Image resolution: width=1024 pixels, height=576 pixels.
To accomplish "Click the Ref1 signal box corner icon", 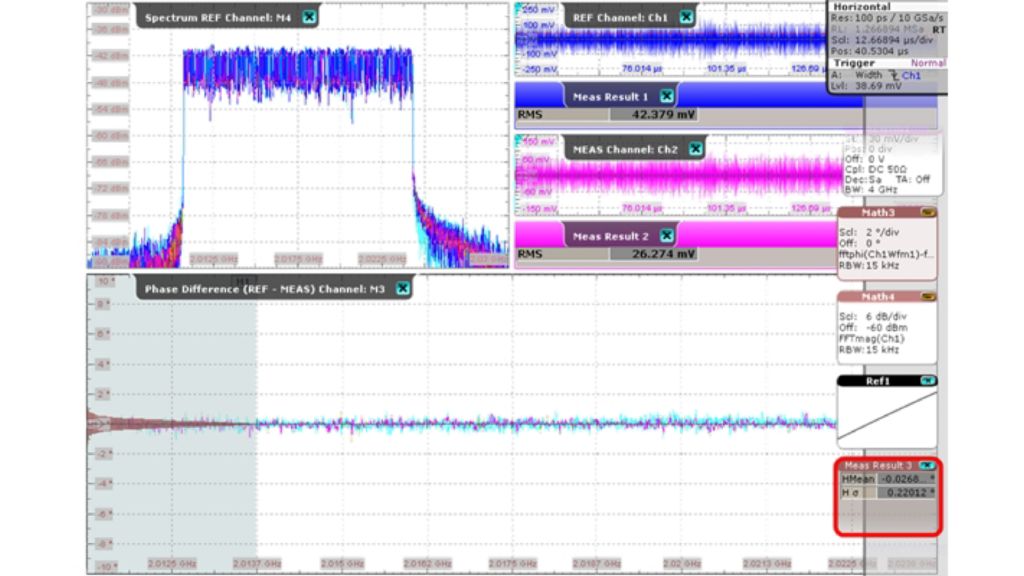I will [927, 381].
